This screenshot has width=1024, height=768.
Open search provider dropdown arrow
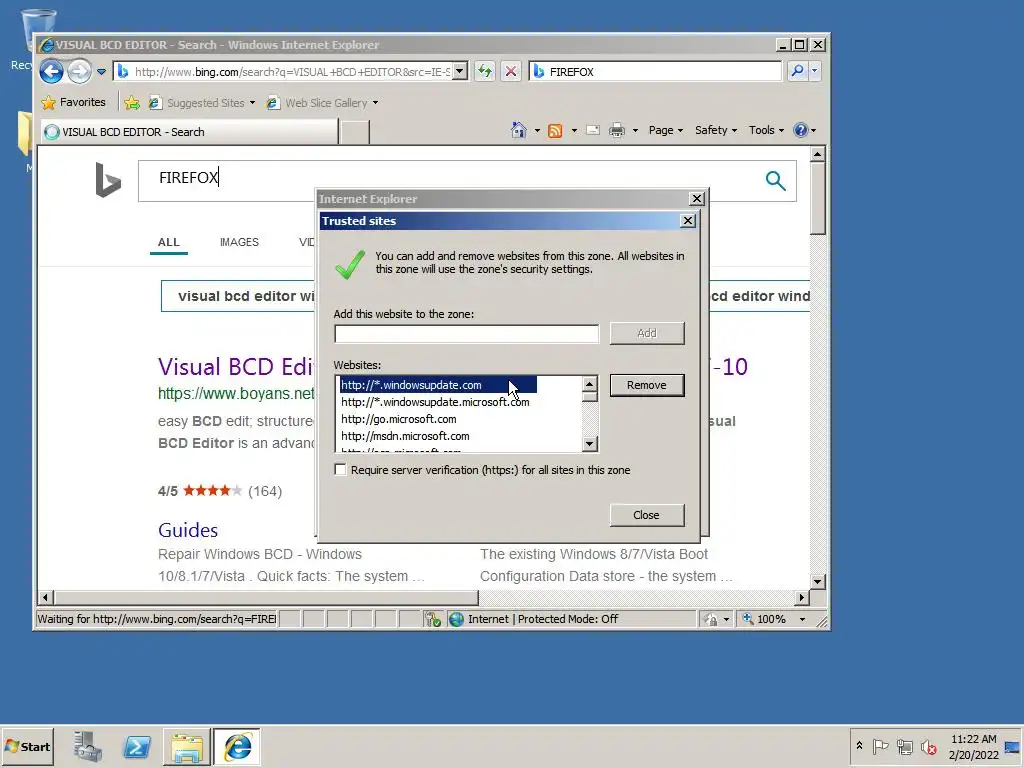[x=814, y=71]
